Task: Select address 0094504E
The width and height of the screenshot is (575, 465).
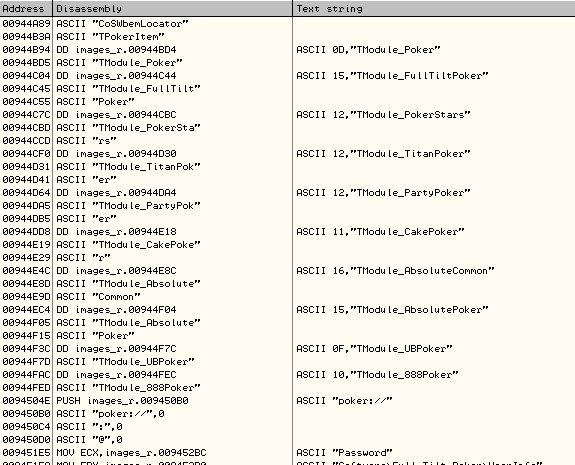Action: click(x=26, y=401)
